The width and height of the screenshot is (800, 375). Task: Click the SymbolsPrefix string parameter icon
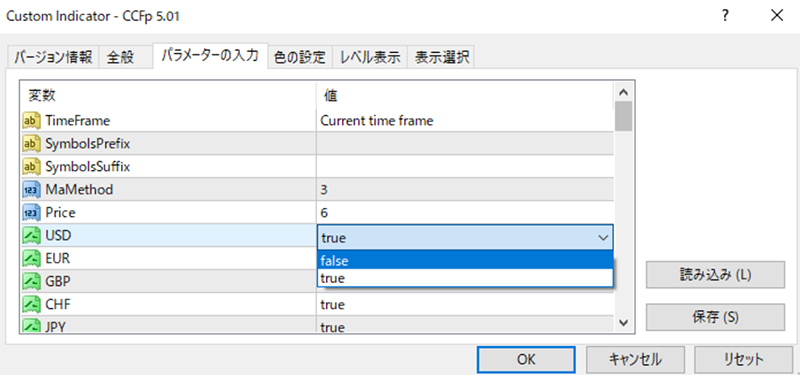coord(31,144)
